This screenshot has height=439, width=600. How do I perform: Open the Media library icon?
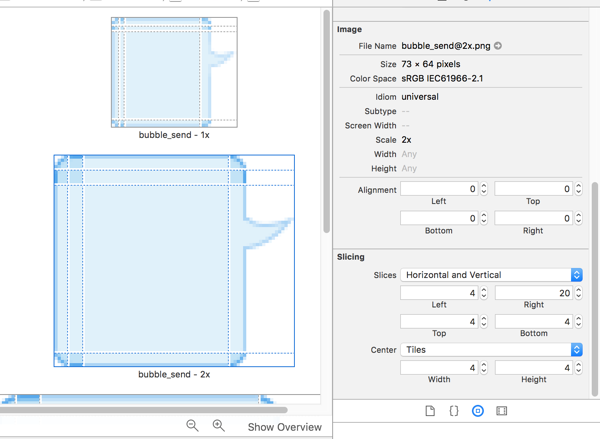(x=501, y=411)
